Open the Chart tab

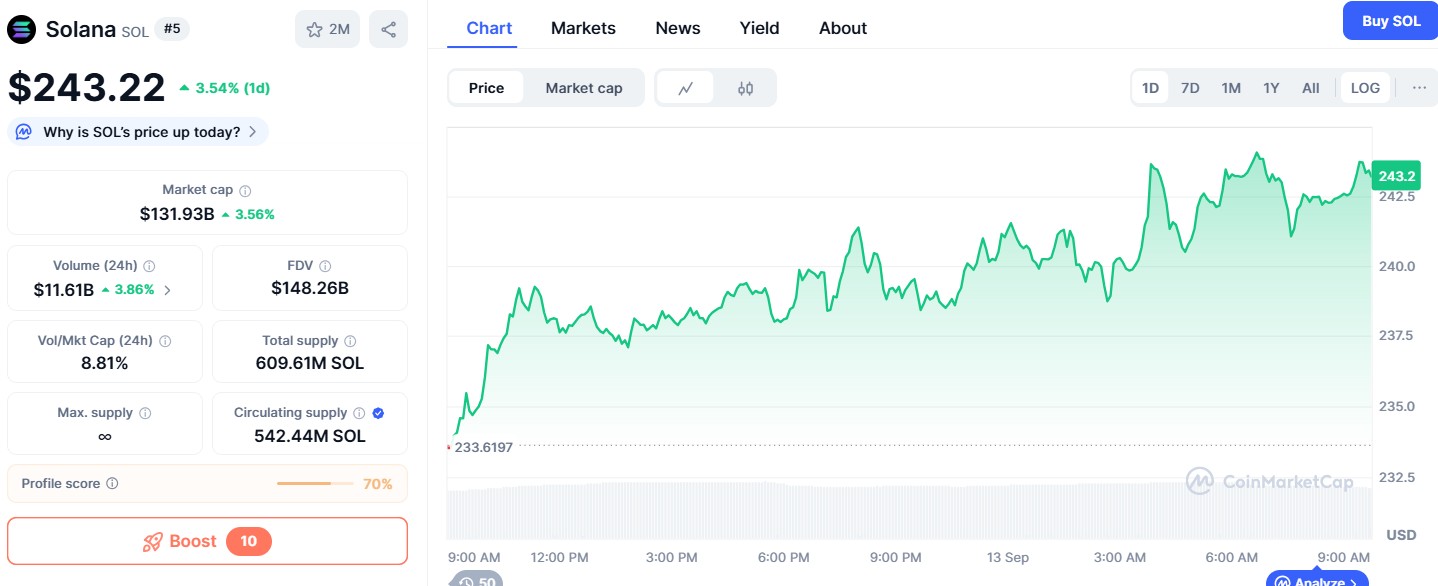(x=489, y=28)
